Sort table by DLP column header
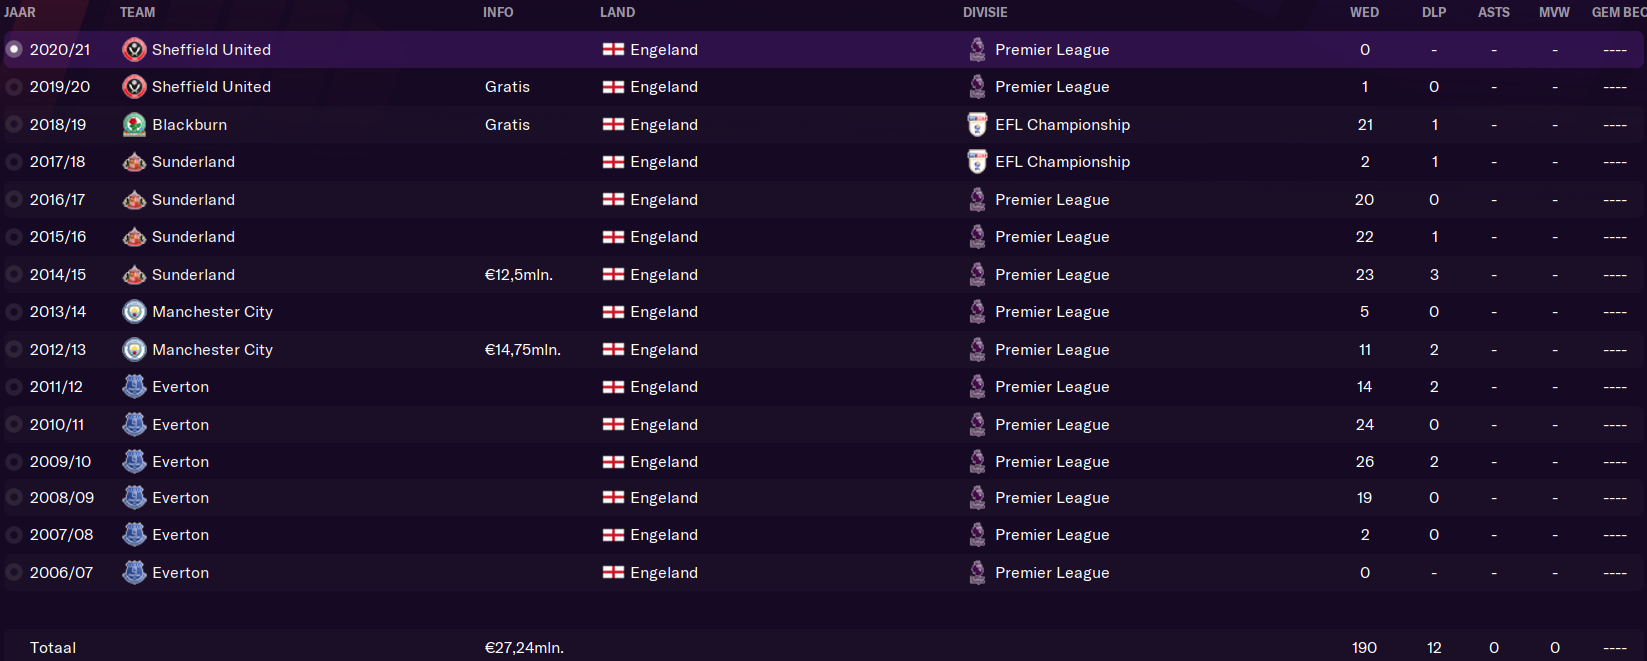Image resolution: width=1647 pixels, height=661 pixels. tap(1434, 12)
